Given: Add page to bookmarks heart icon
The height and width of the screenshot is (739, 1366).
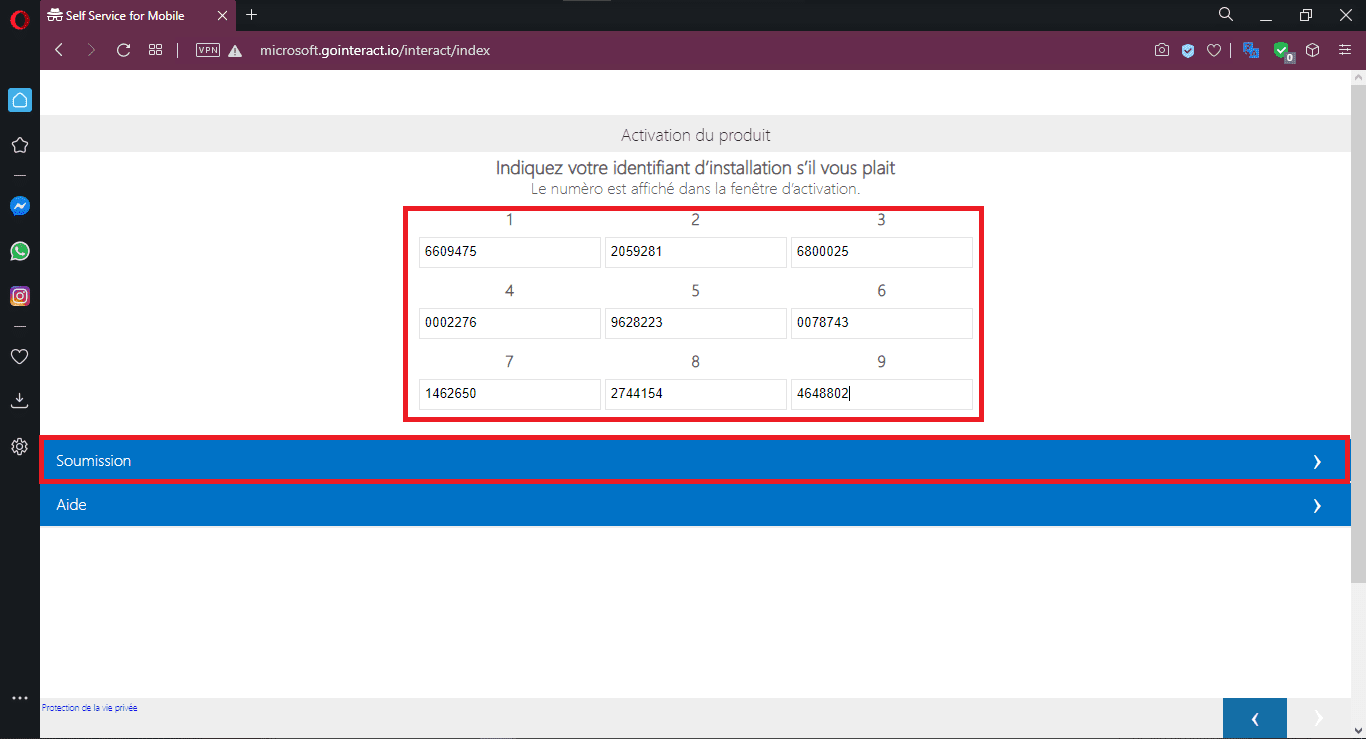Looking at the screenshot, I should [1213, 50].
